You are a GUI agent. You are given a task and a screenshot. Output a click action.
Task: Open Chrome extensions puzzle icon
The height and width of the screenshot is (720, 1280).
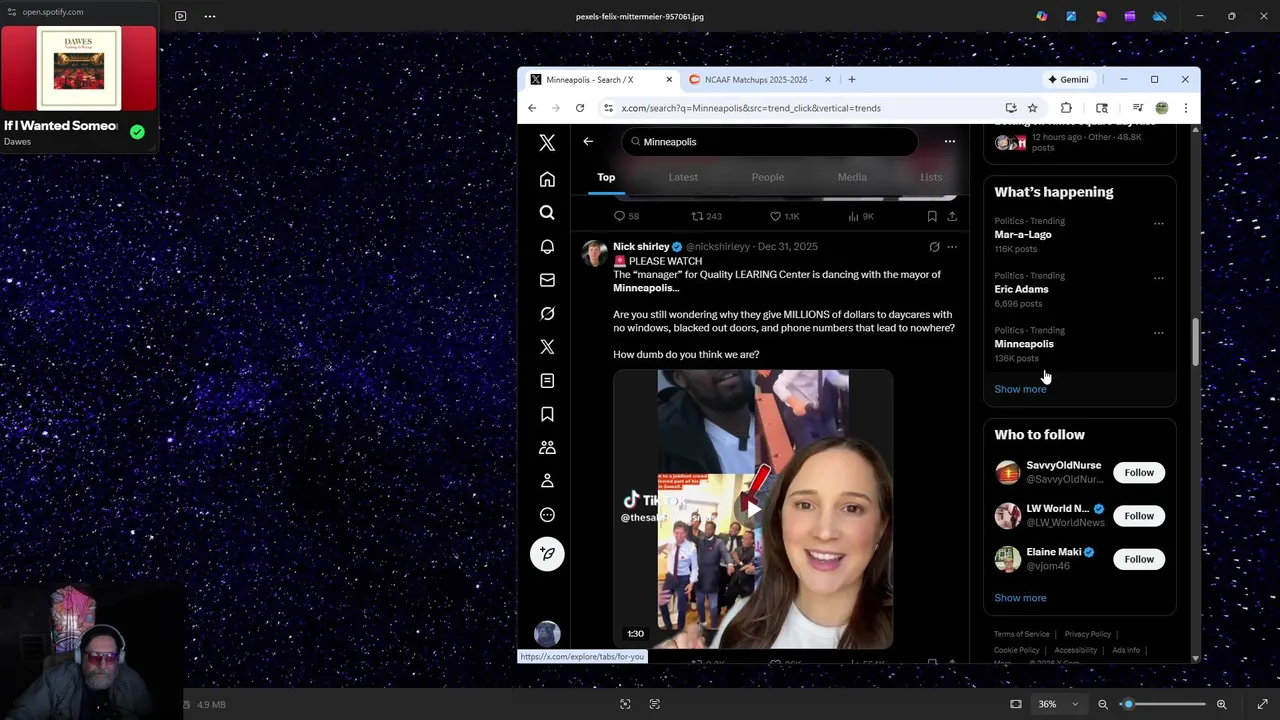pos(1066,108)
